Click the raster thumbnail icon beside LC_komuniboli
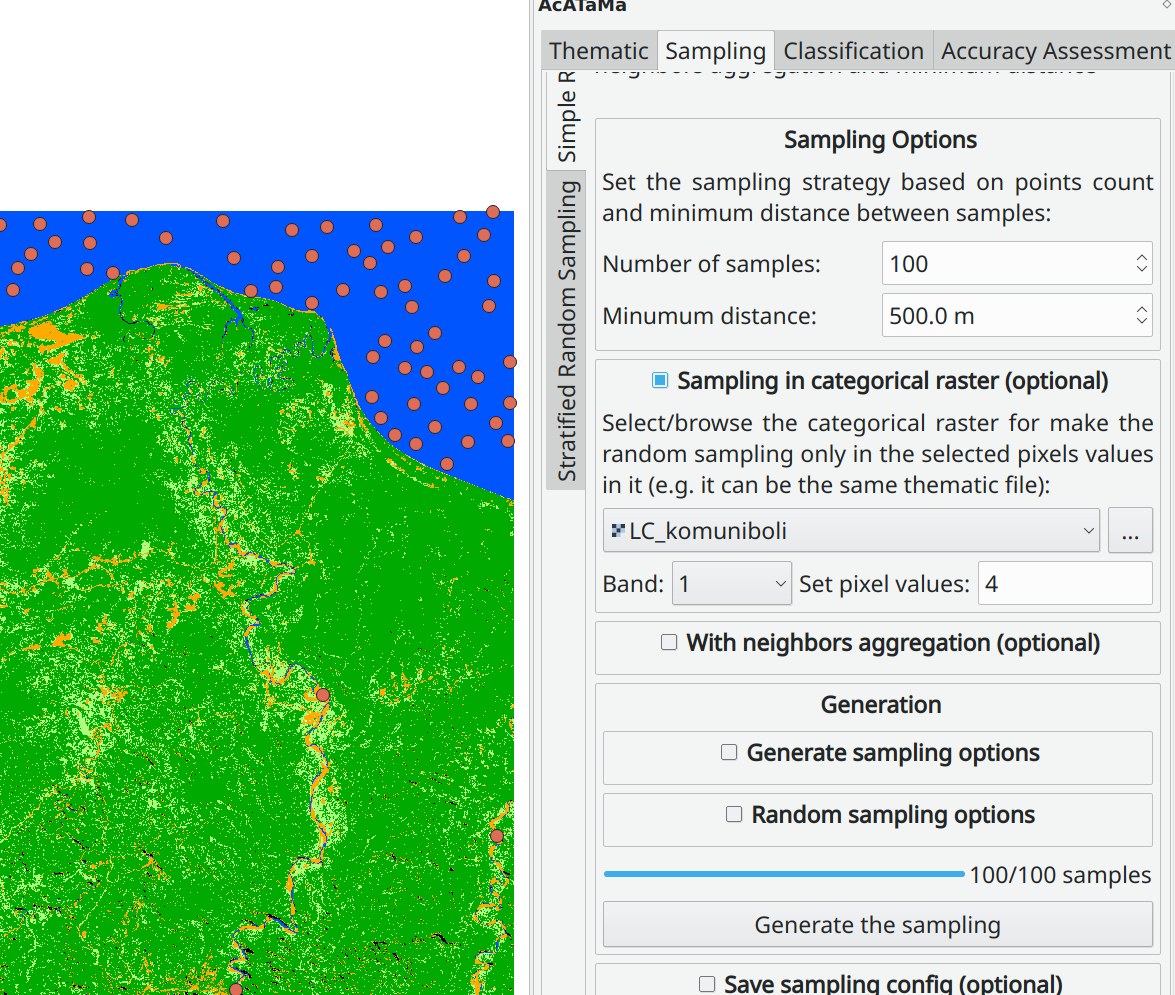 coord(618,530)
